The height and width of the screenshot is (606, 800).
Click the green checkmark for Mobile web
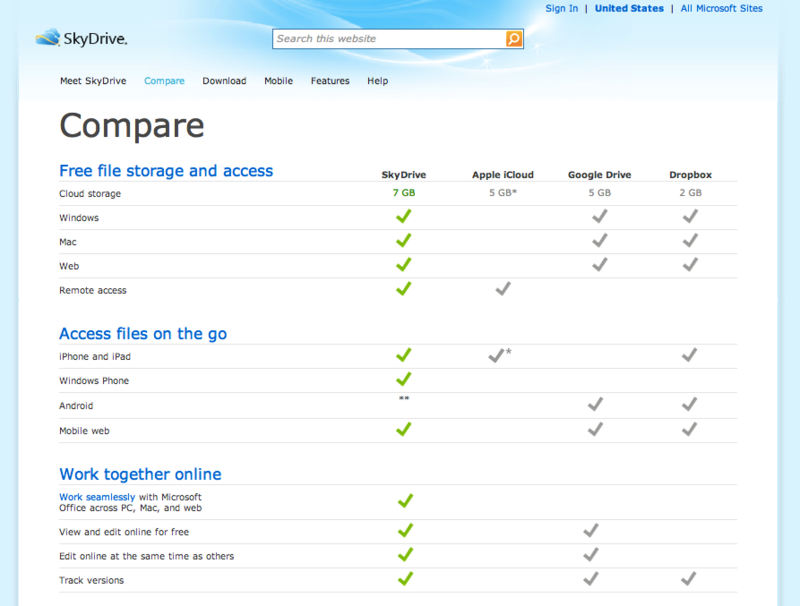(404, 430)
